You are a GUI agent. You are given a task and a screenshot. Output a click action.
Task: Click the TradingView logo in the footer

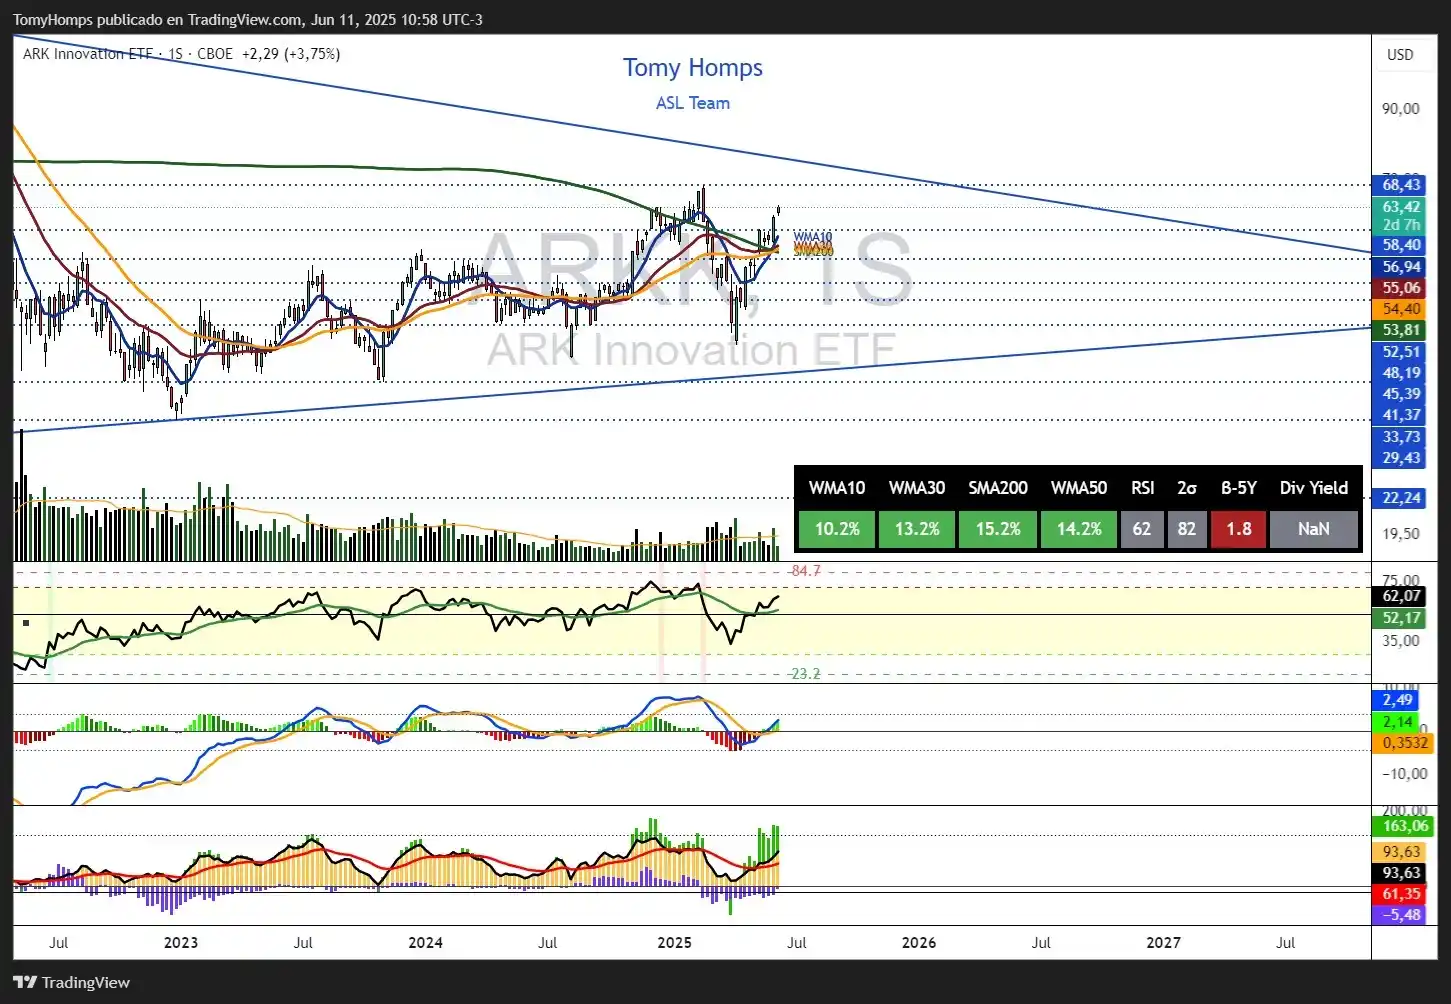tap(71, 982)
